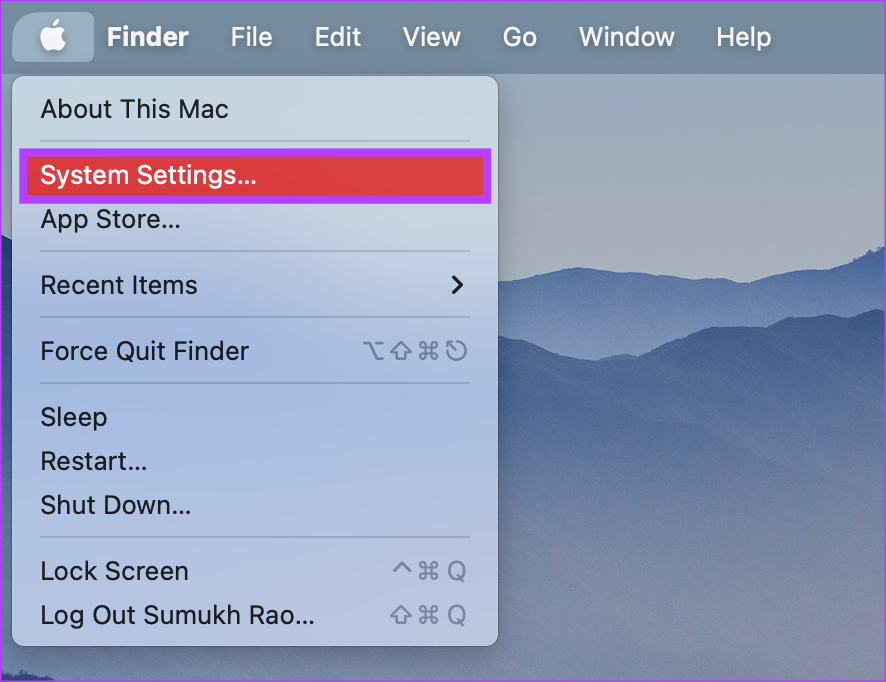Choose the App Store entry
Screen dimensions: 886x682
pyautogui.click(x=110, y=220)
